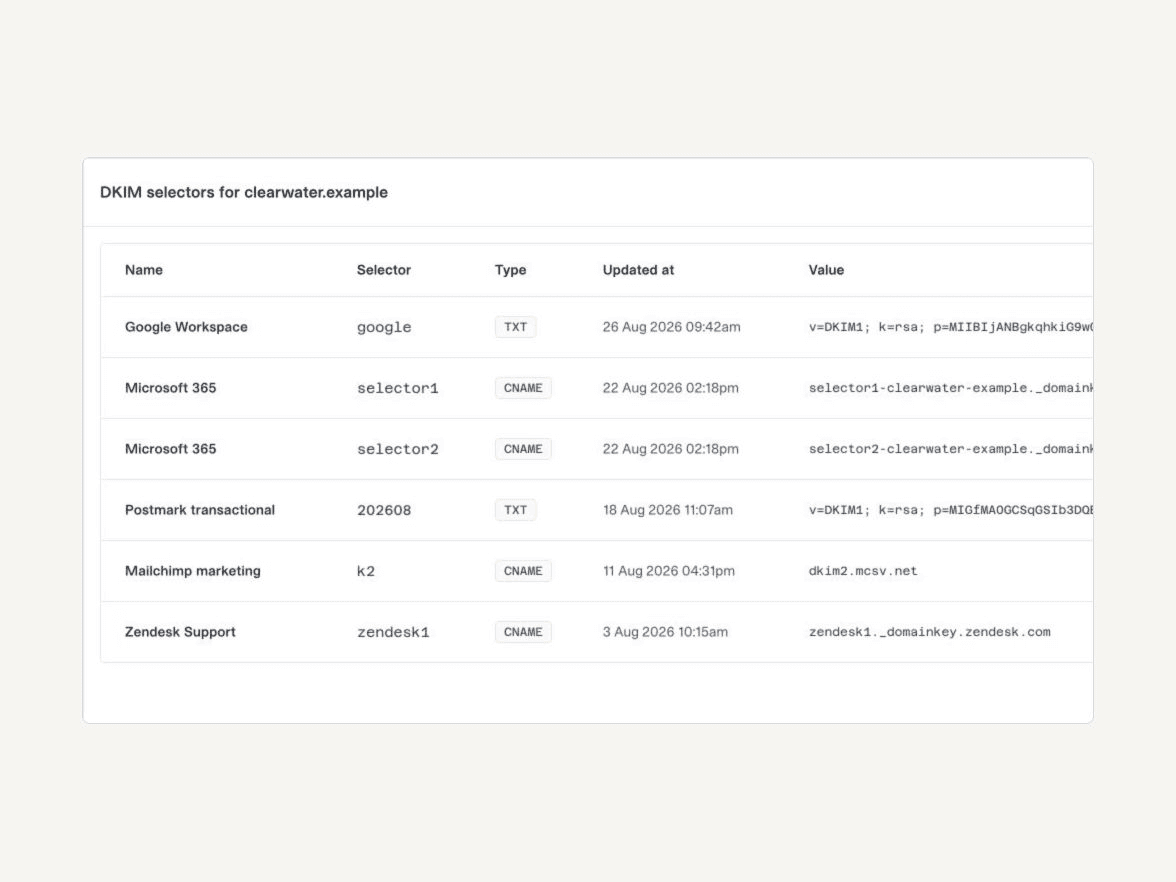
Task: Click the "Updated at" column header
Action: pos(638,270)
